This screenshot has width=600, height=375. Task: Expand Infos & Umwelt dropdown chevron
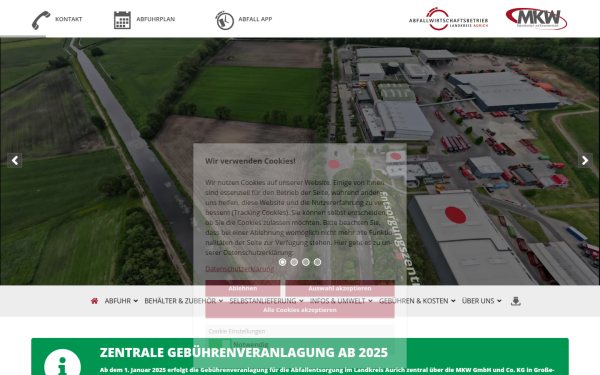(x=370, y=301)
